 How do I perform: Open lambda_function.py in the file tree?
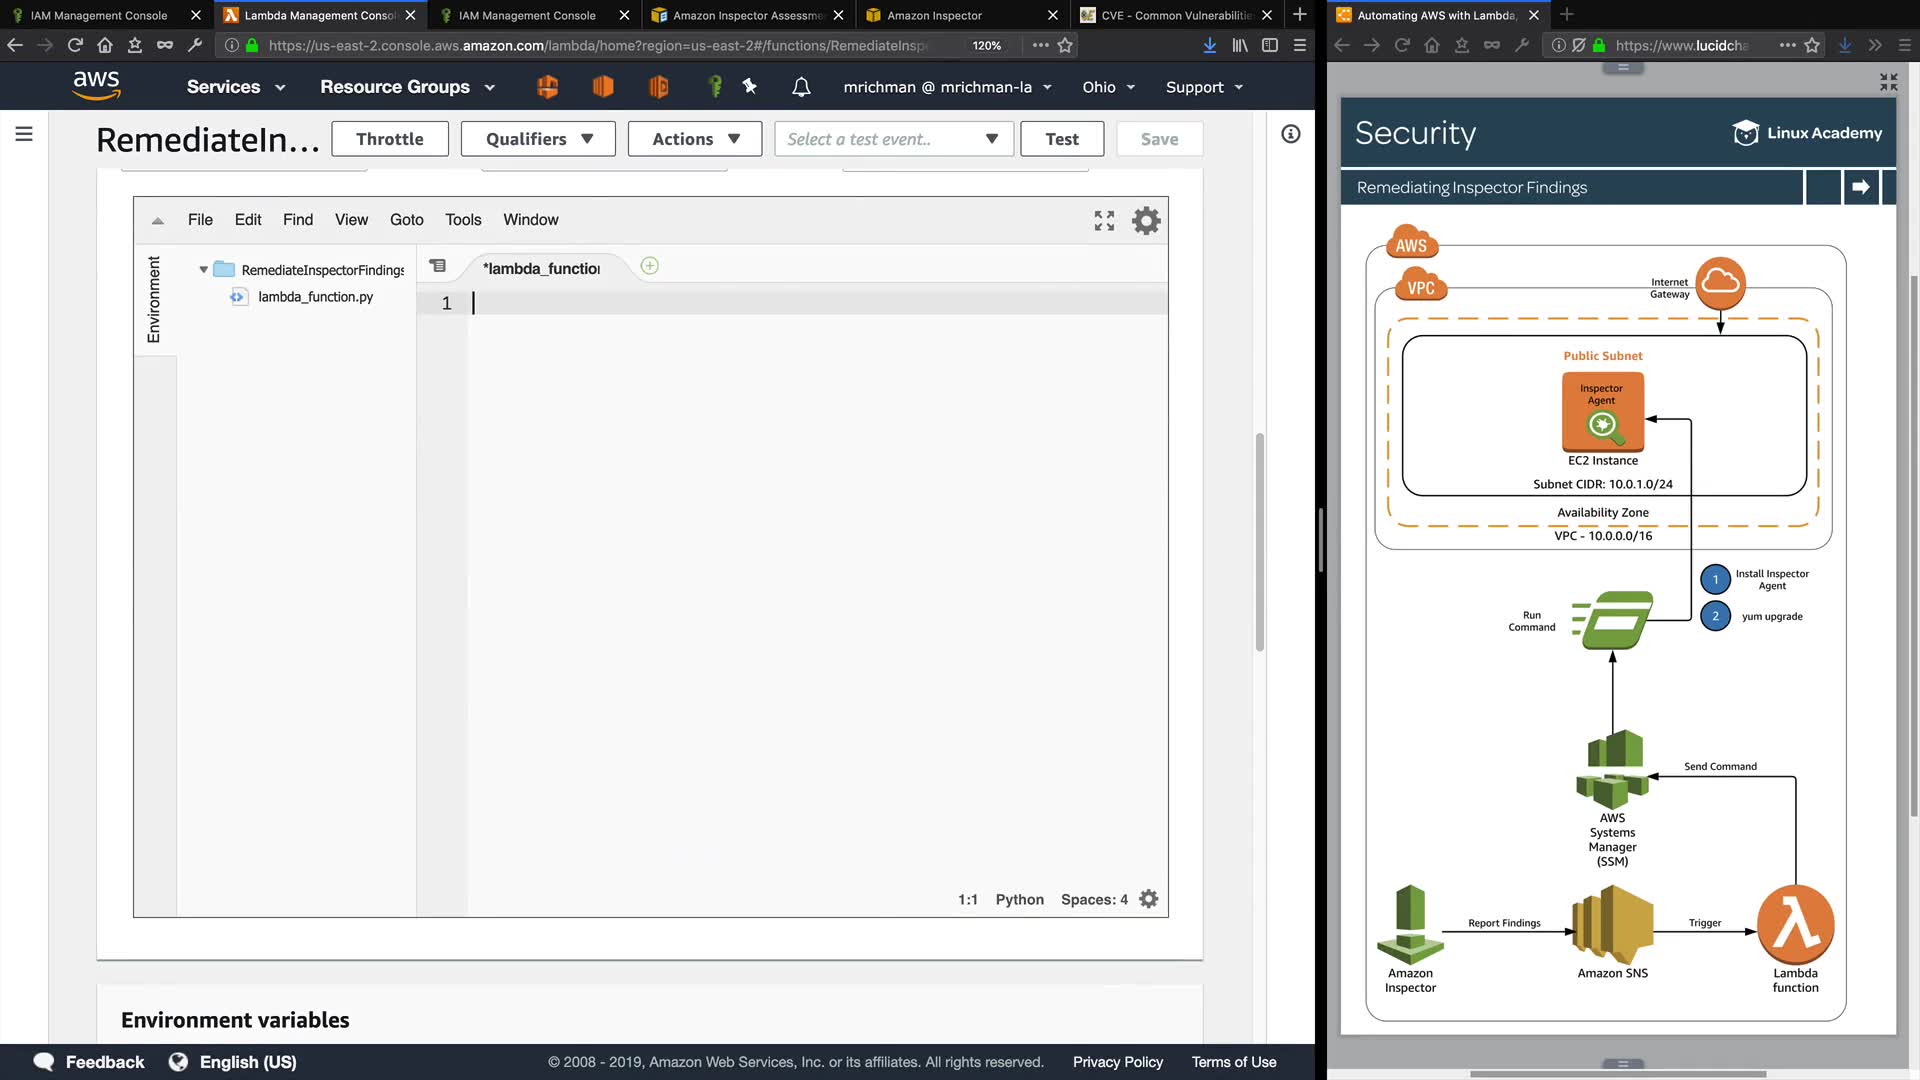point(315,297)
